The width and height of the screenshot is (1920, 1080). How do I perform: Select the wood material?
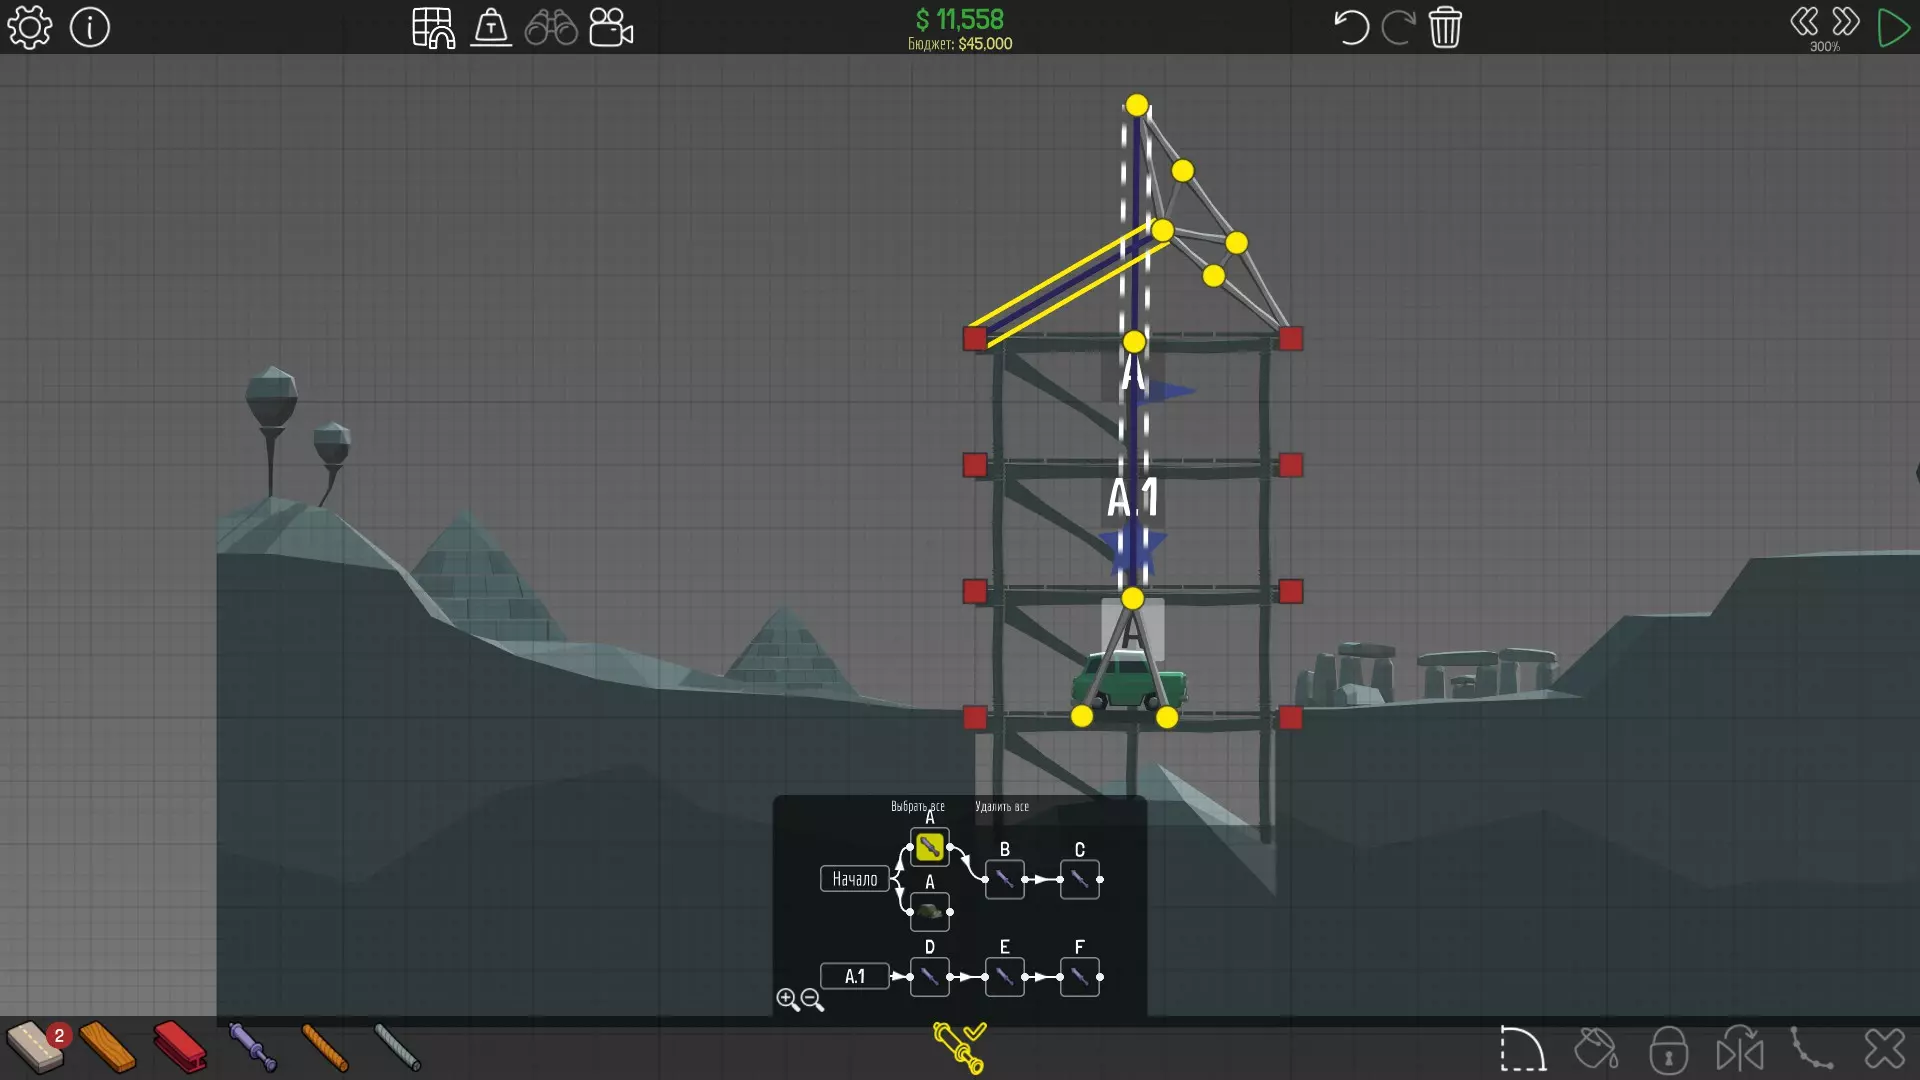pyautogui.click(x=107, y=1047)
